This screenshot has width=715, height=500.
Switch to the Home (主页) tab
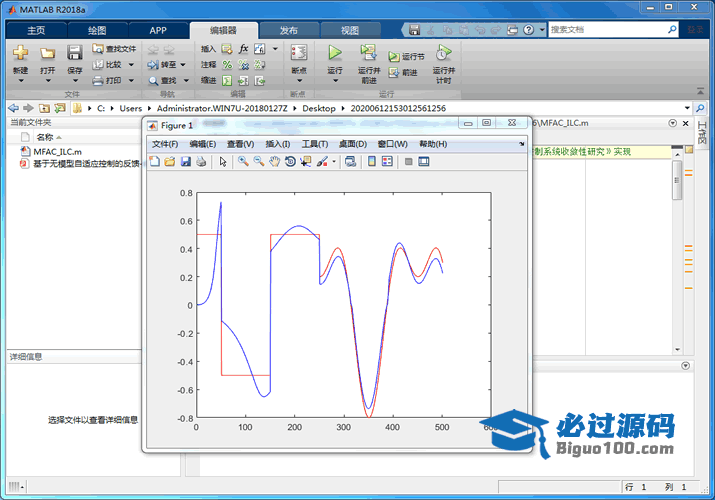pyautogui.click(x=36, y=30)
